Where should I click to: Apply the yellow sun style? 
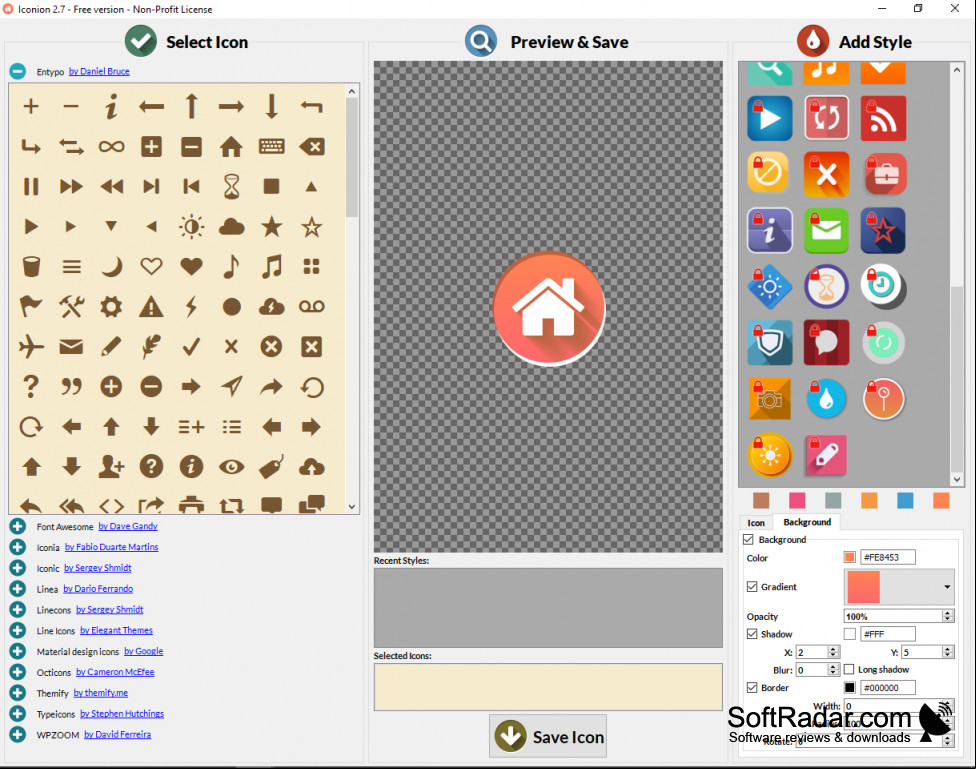tap(770, 455)
